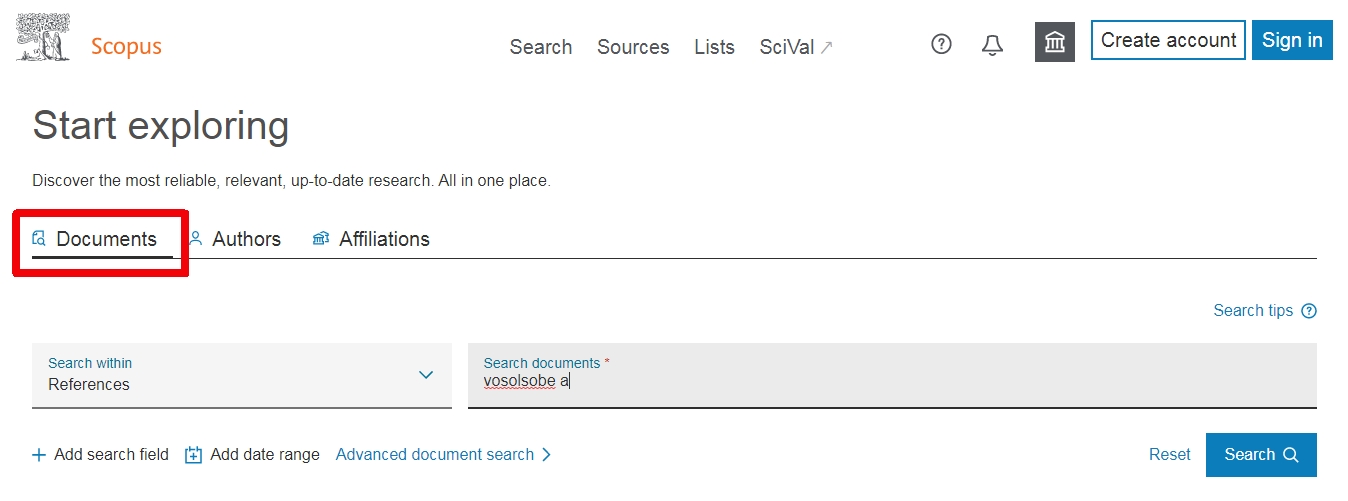Click the Documents tab icon

pos(39,239)
